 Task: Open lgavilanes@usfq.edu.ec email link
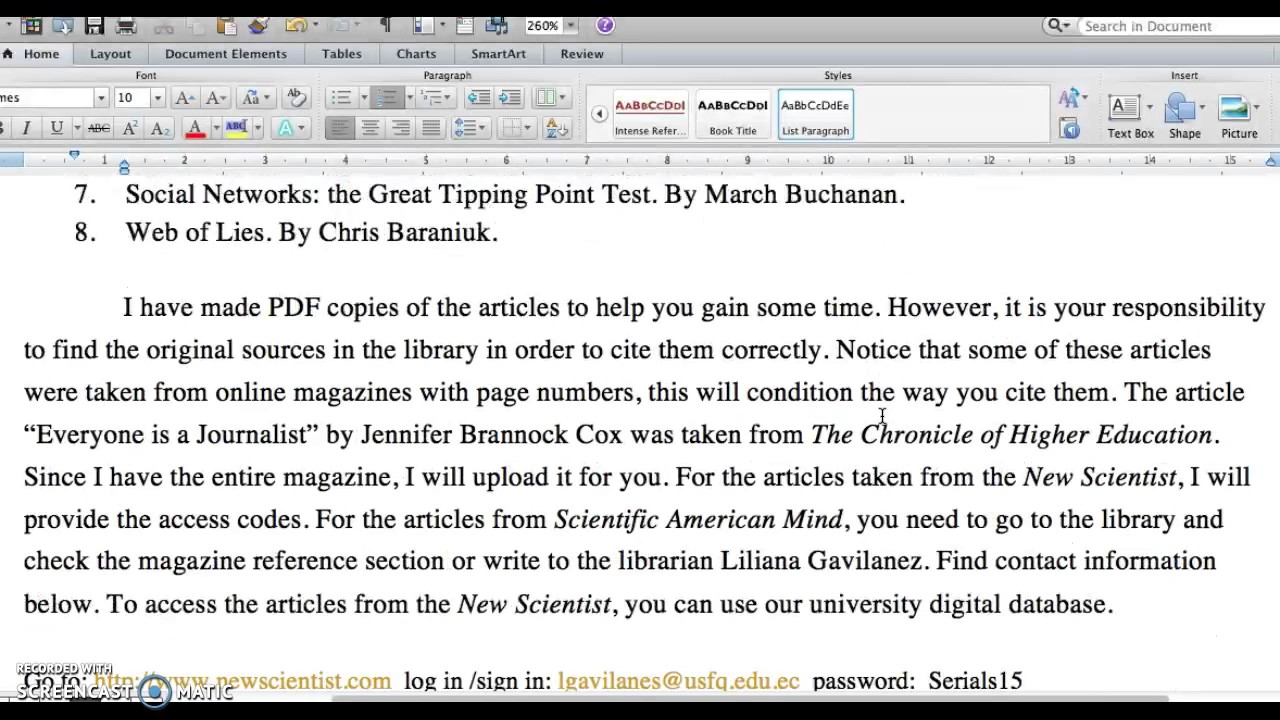pos(679,681)
